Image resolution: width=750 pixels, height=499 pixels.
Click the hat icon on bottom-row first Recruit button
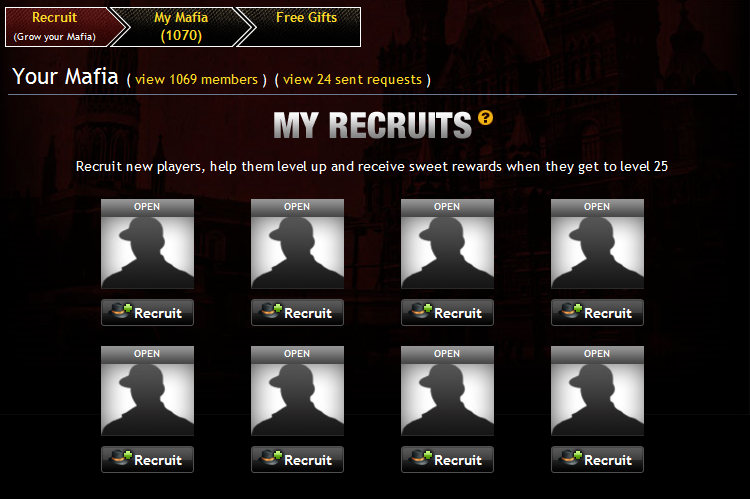[121, 458]
